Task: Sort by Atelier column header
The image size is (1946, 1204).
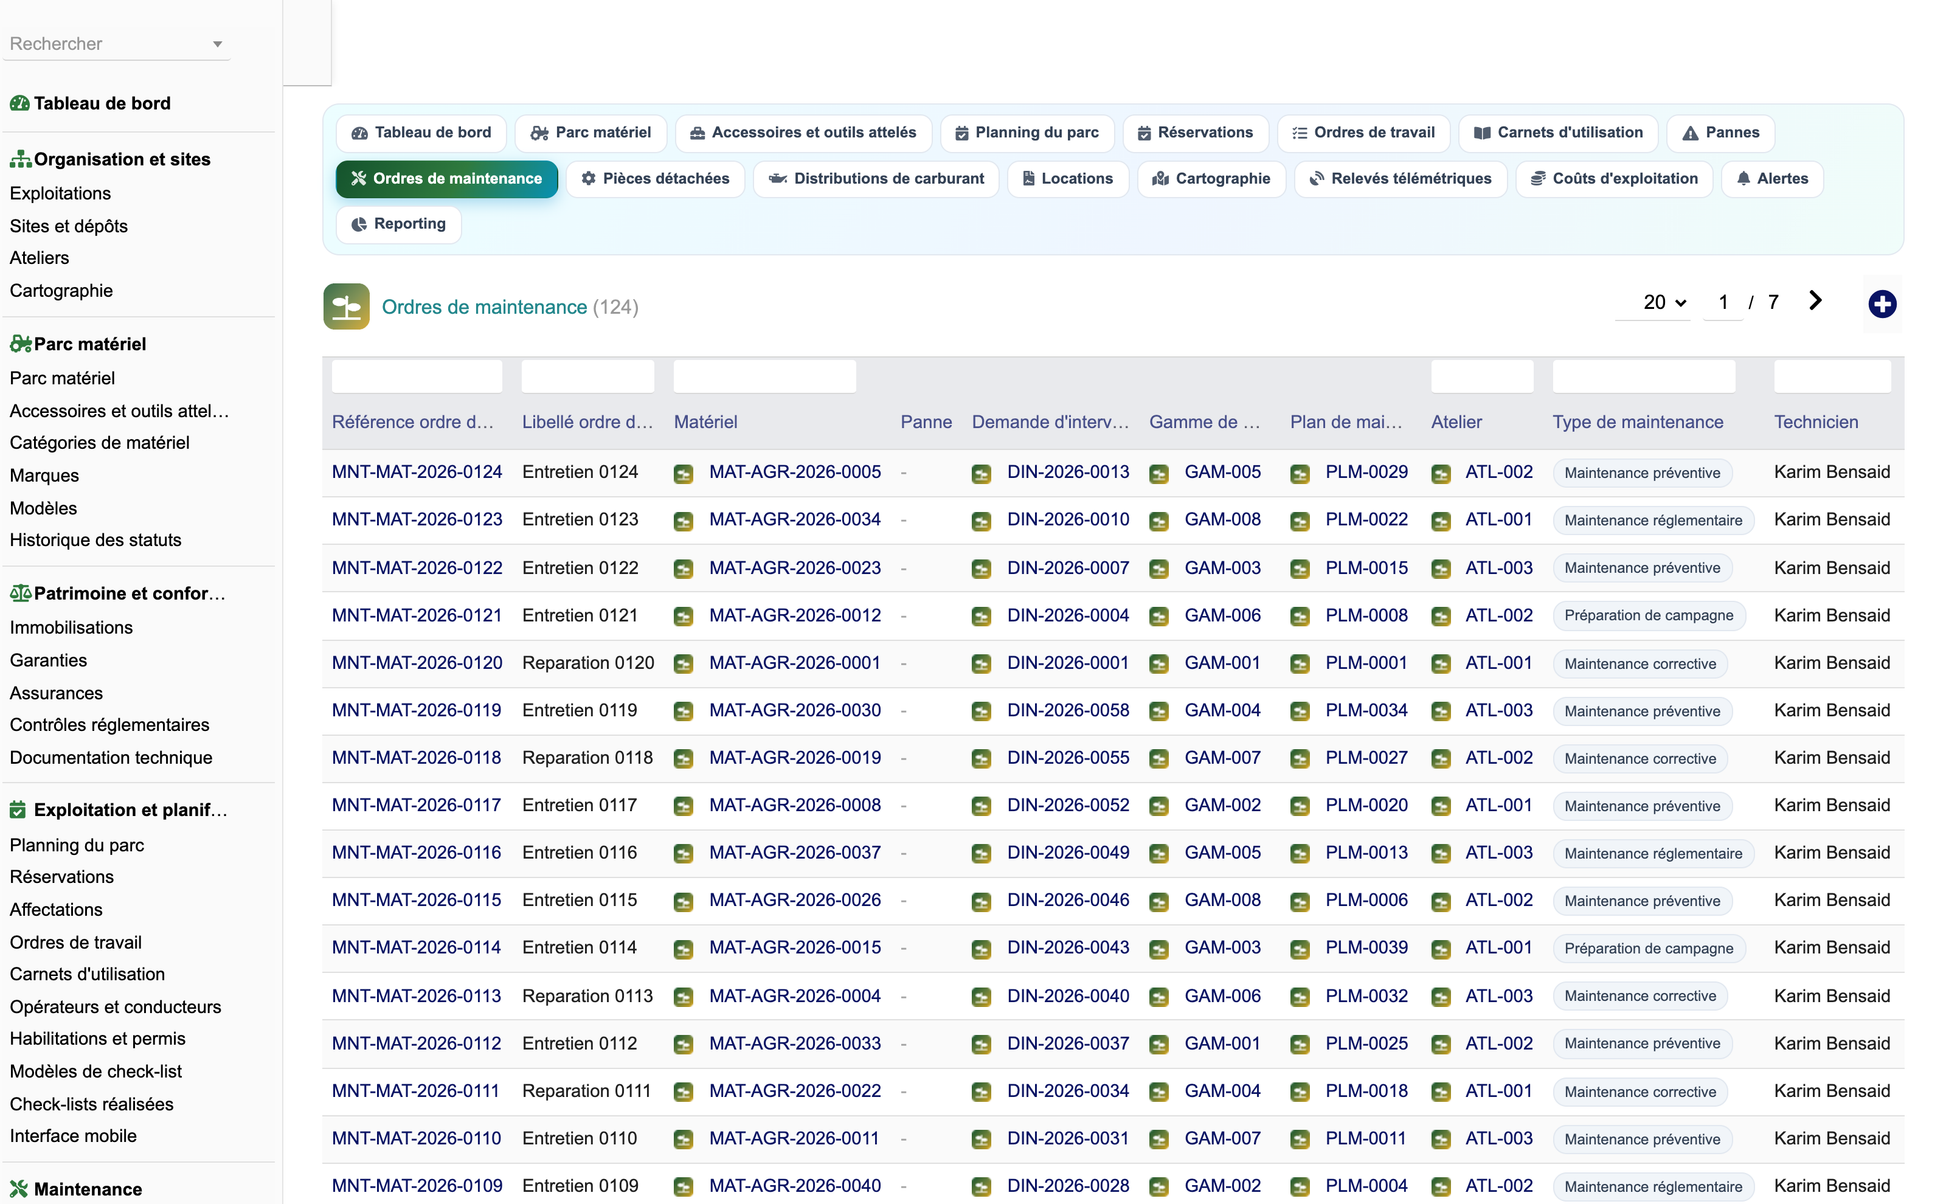Action: point(1456,422)
